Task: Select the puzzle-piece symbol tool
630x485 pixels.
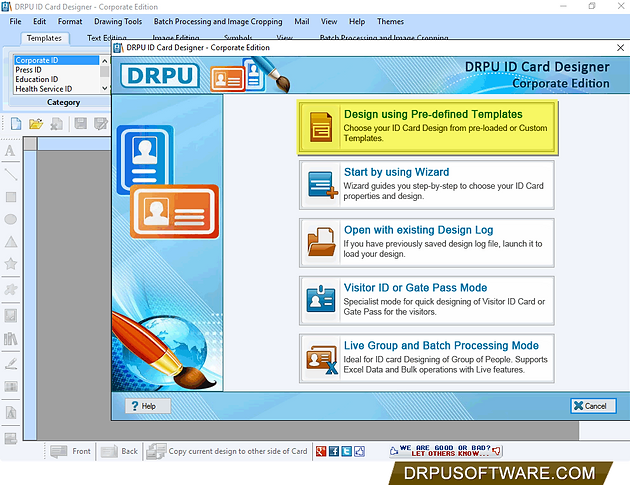Action: (x=10, y=289)
